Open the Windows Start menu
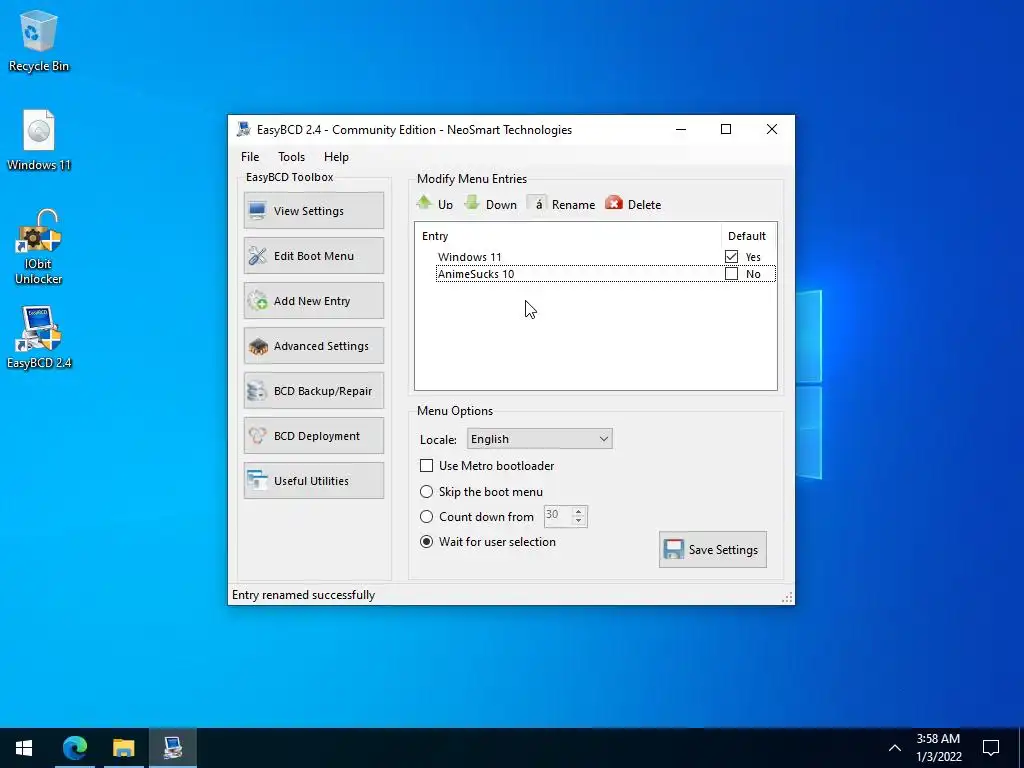This screenshot has height=768, width=1024. tap(24, 748)
